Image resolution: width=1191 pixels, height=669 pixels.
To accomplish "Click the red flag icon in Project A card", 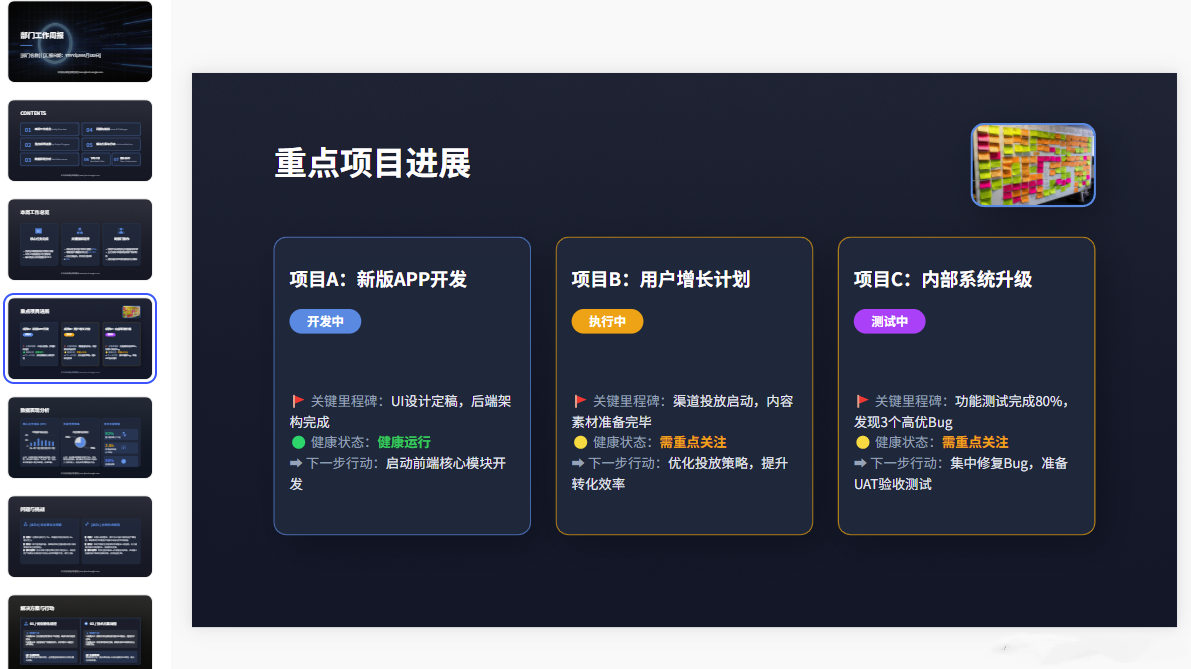I will [x=298, y=401].
